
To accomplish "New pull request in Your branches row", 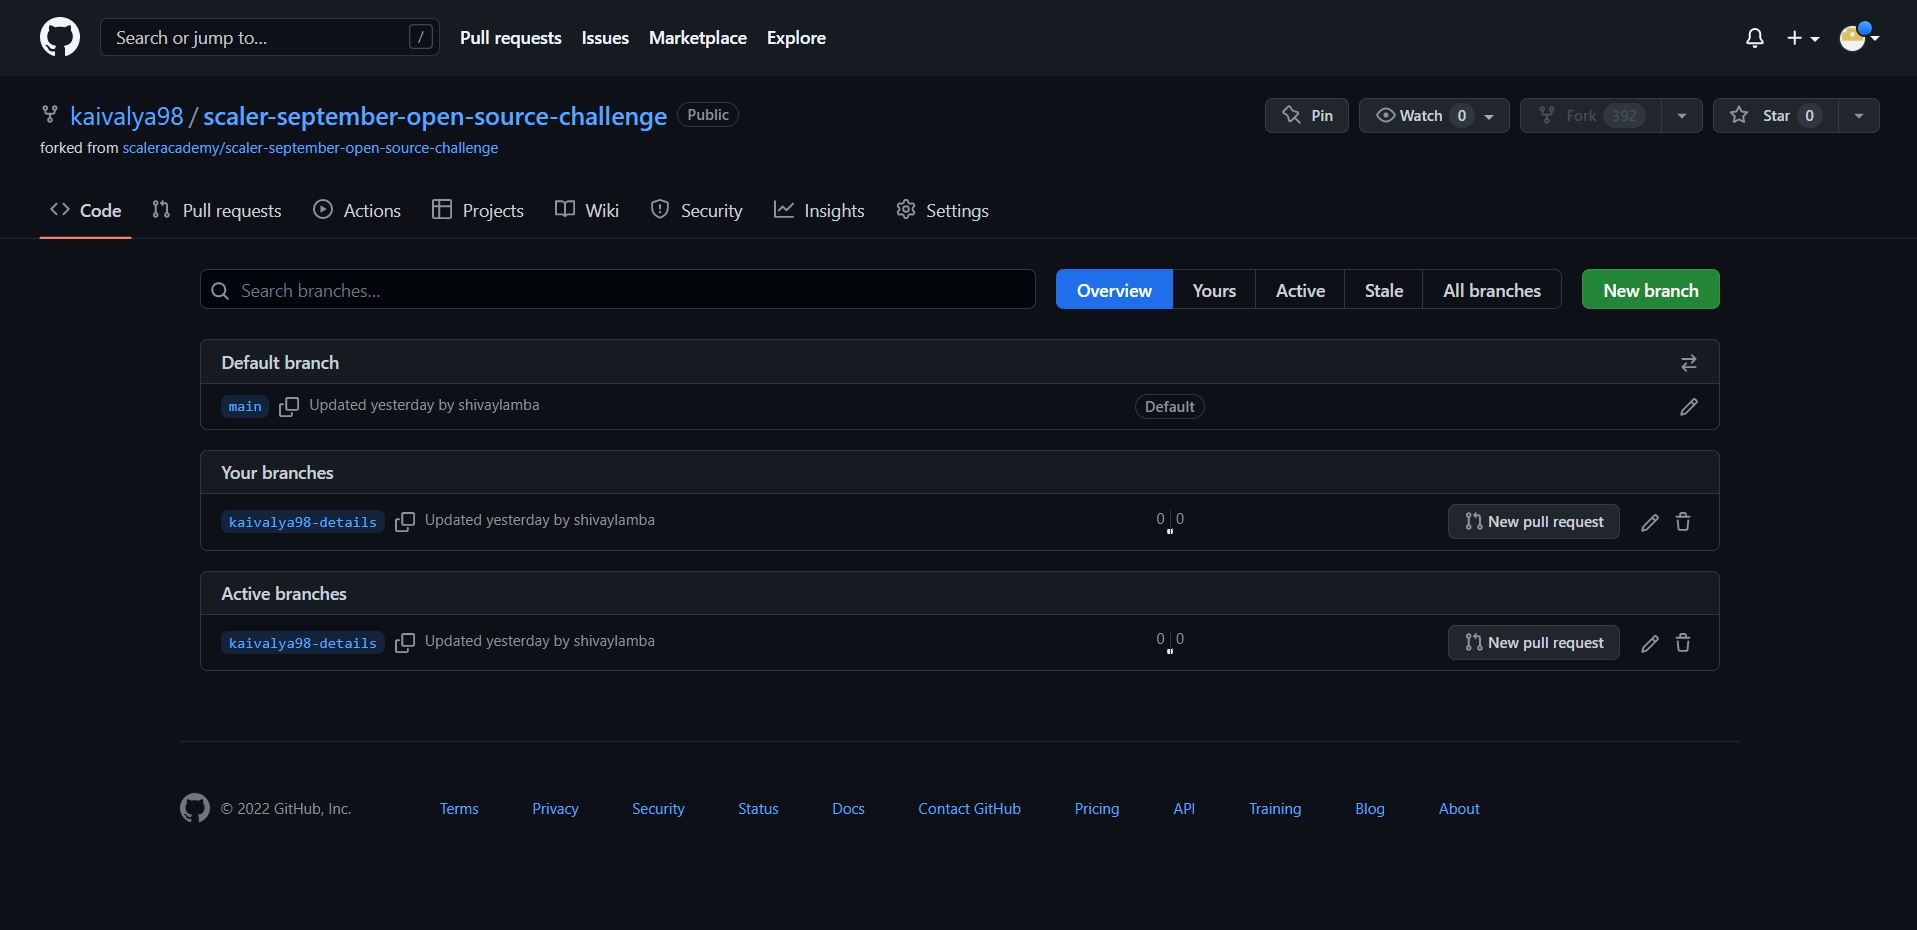I will tap(1533, 522).
